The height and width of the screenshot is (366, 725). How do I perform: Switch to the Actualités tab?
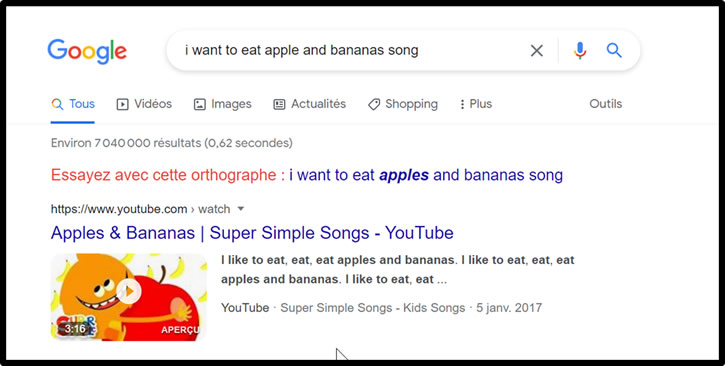tap(309, 104)
